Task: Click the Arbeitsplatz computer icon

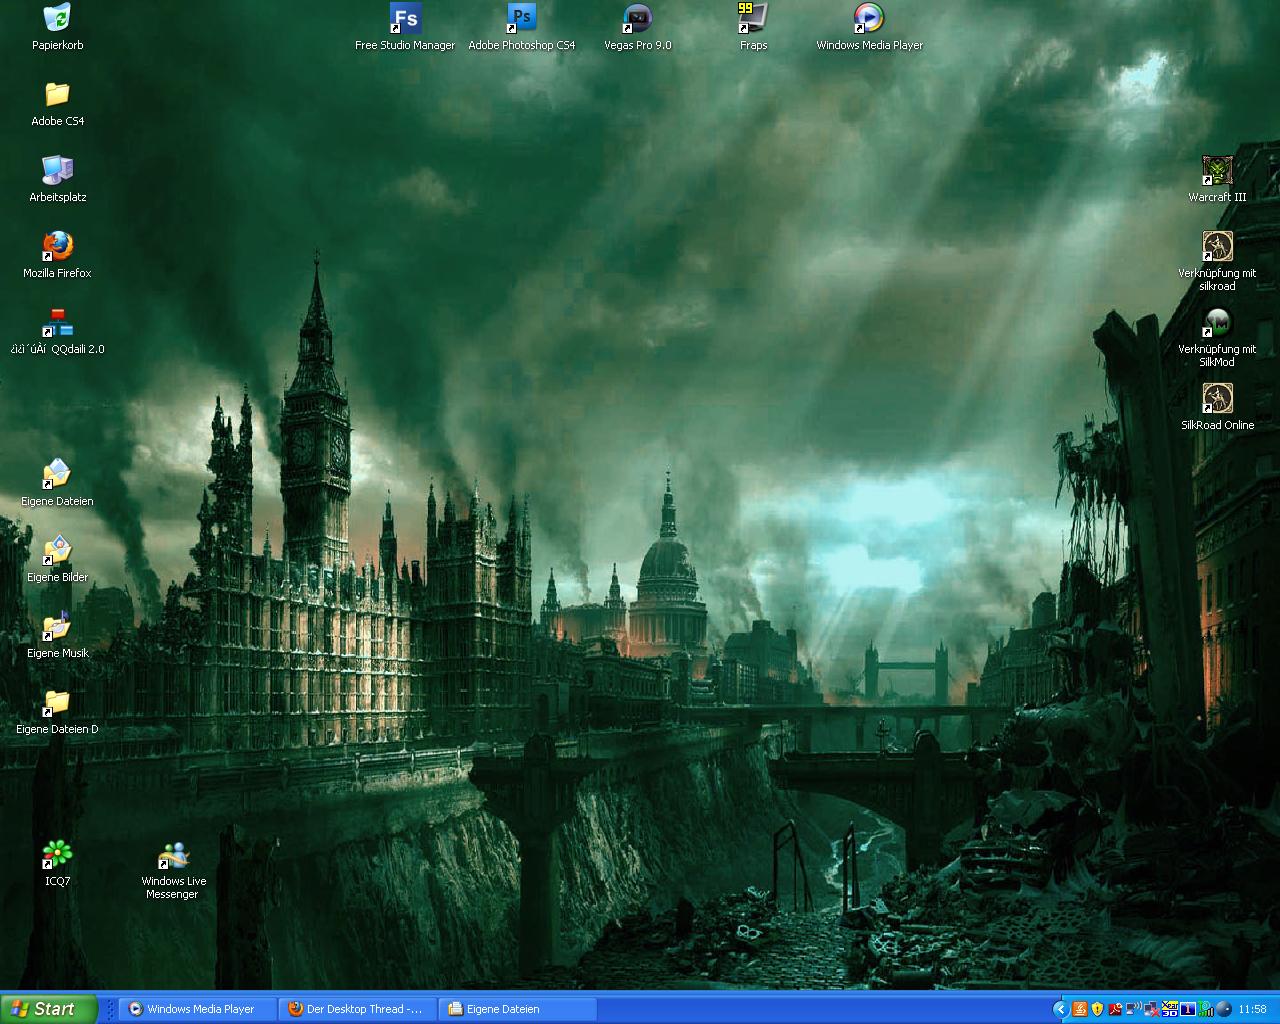Action: [57, 170]
